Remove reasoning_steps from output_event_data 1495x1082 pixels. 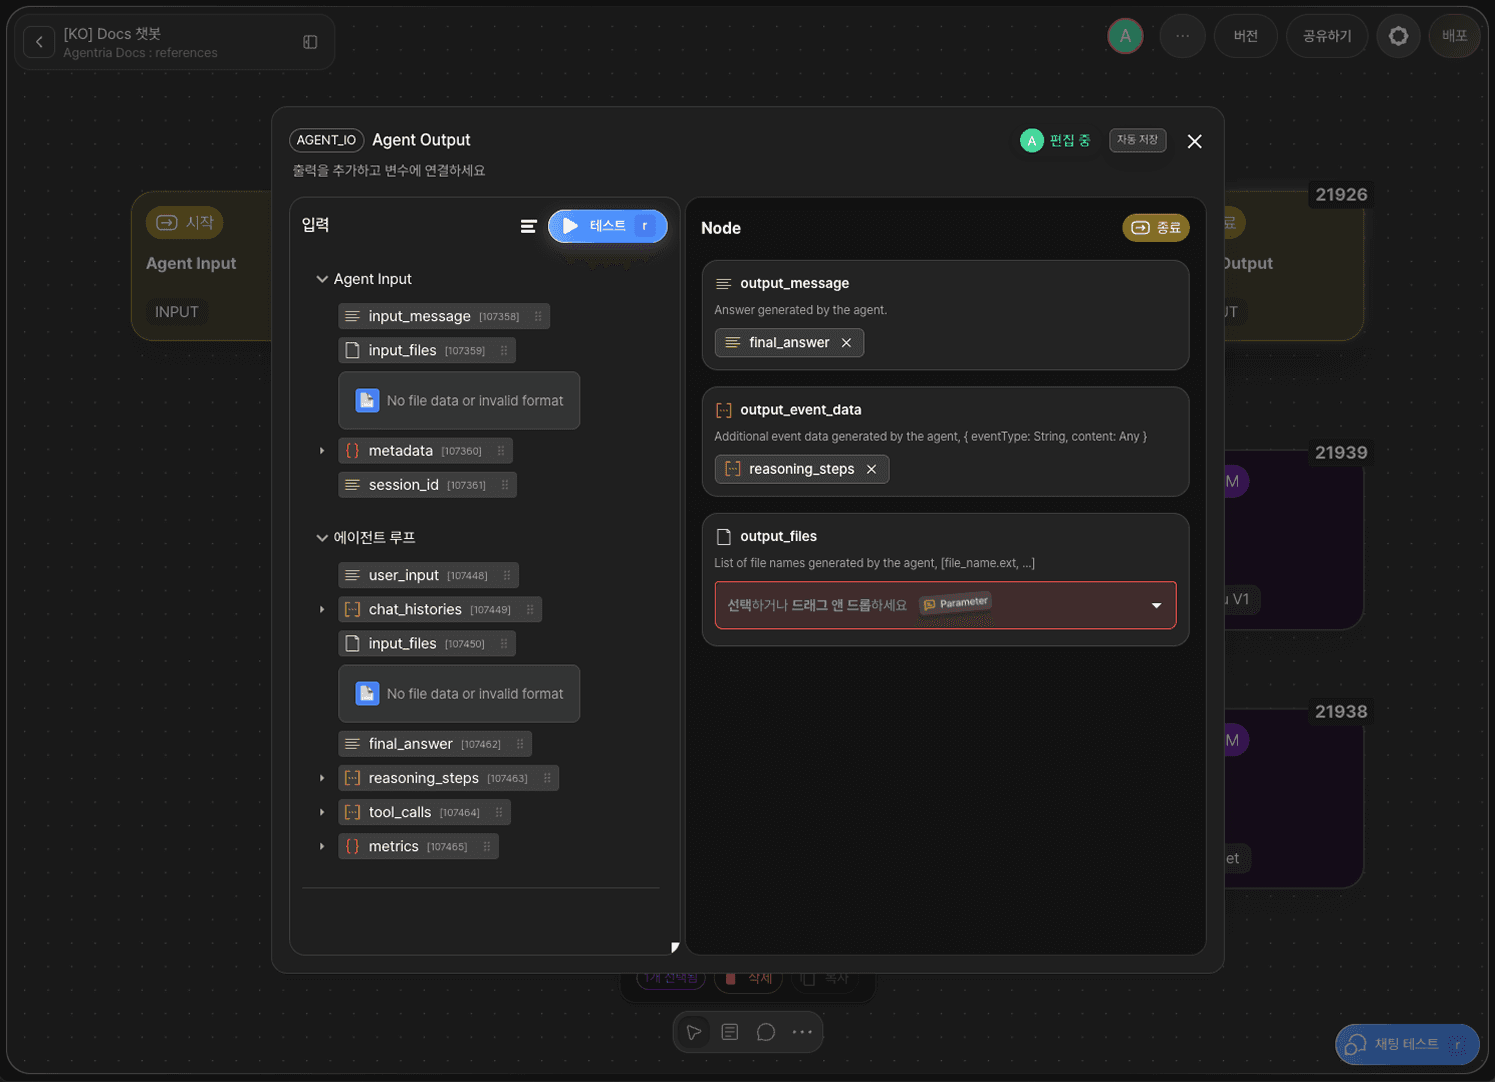coord(871,469)
